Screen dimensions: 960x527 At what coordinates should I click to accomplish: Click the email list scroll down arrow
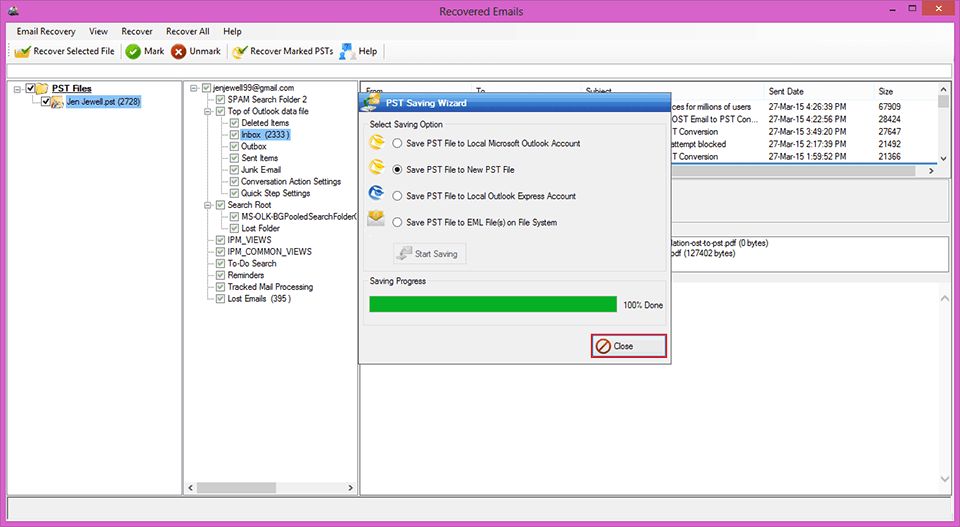tap(943, 159)
